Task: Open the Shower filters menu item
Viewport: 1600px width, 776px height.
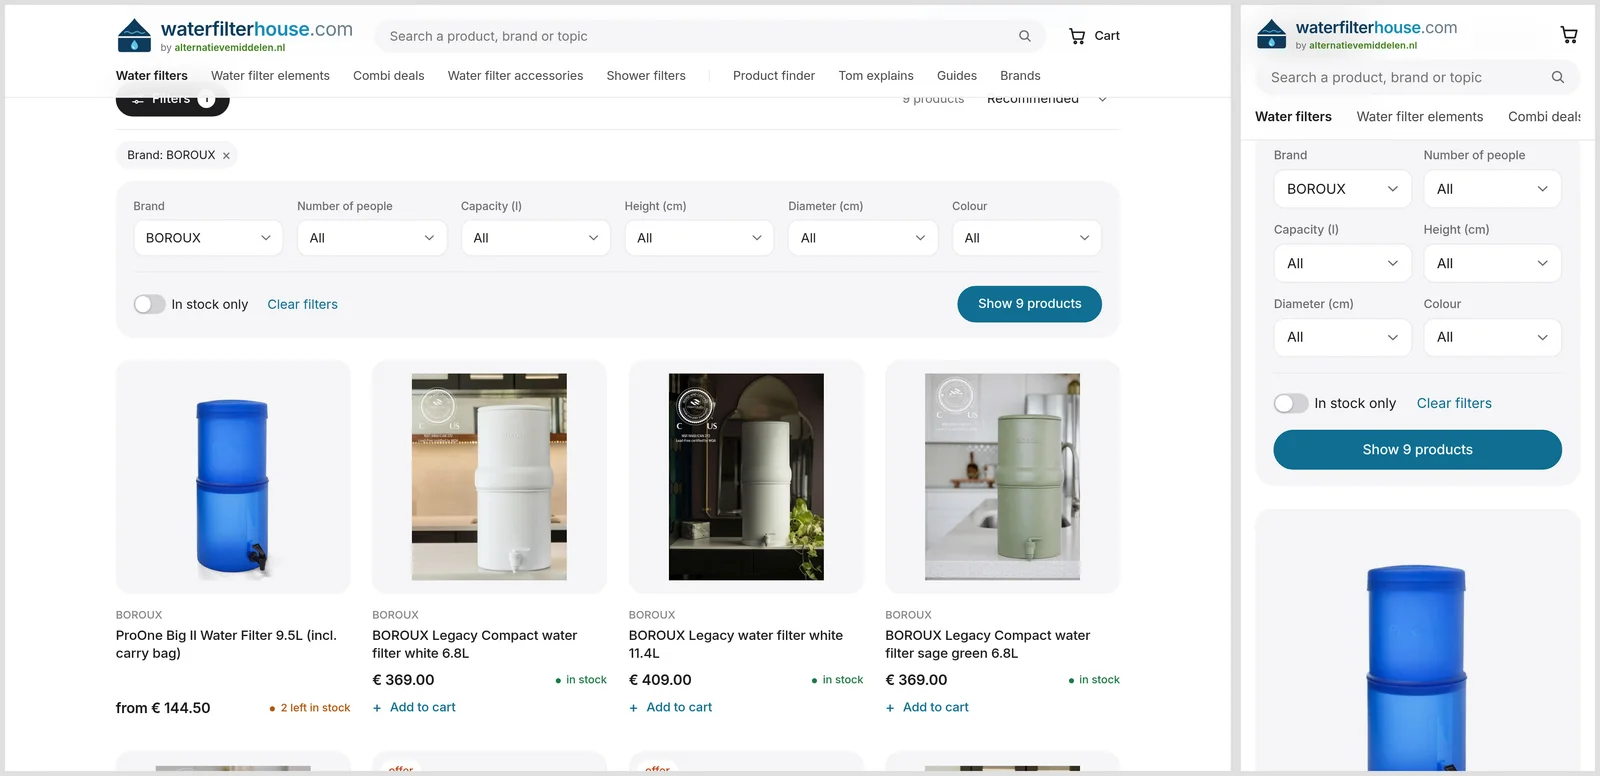Action: (646, 76)
